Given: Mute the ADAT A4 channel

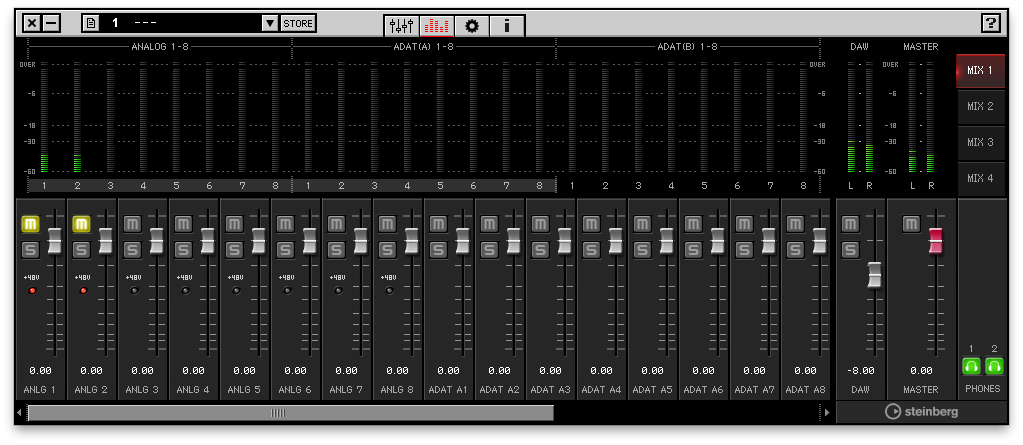Looking at the screenshot, I should 591,224.
